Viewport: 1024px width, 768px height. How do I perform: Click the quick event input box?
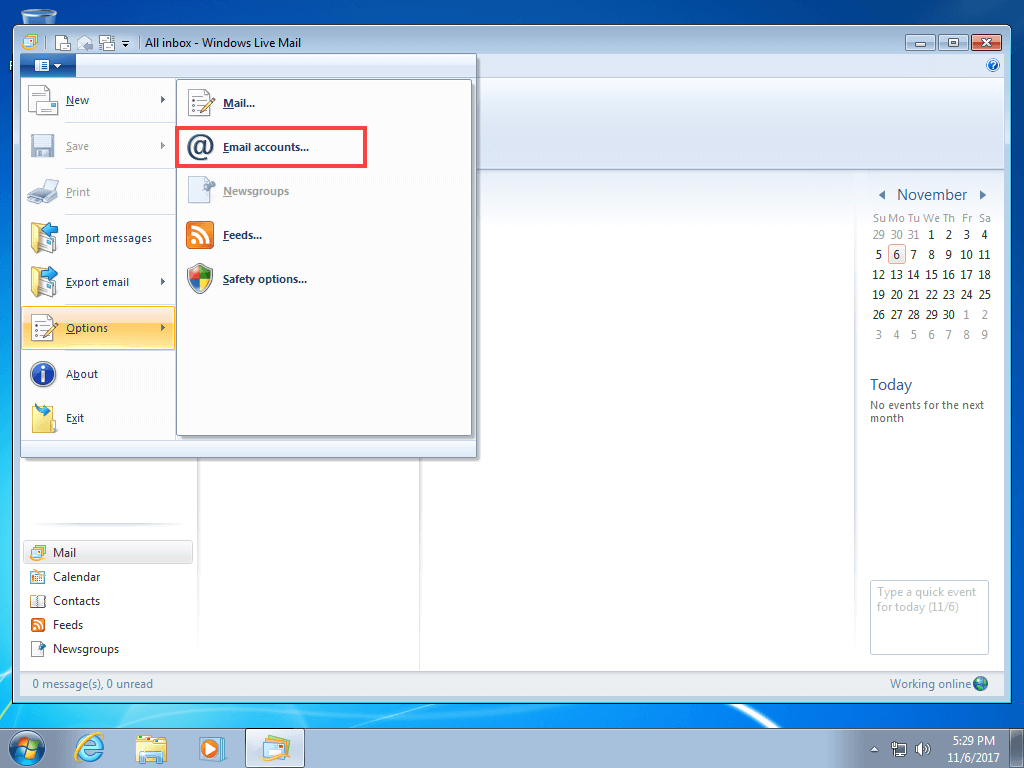(929, 617)
